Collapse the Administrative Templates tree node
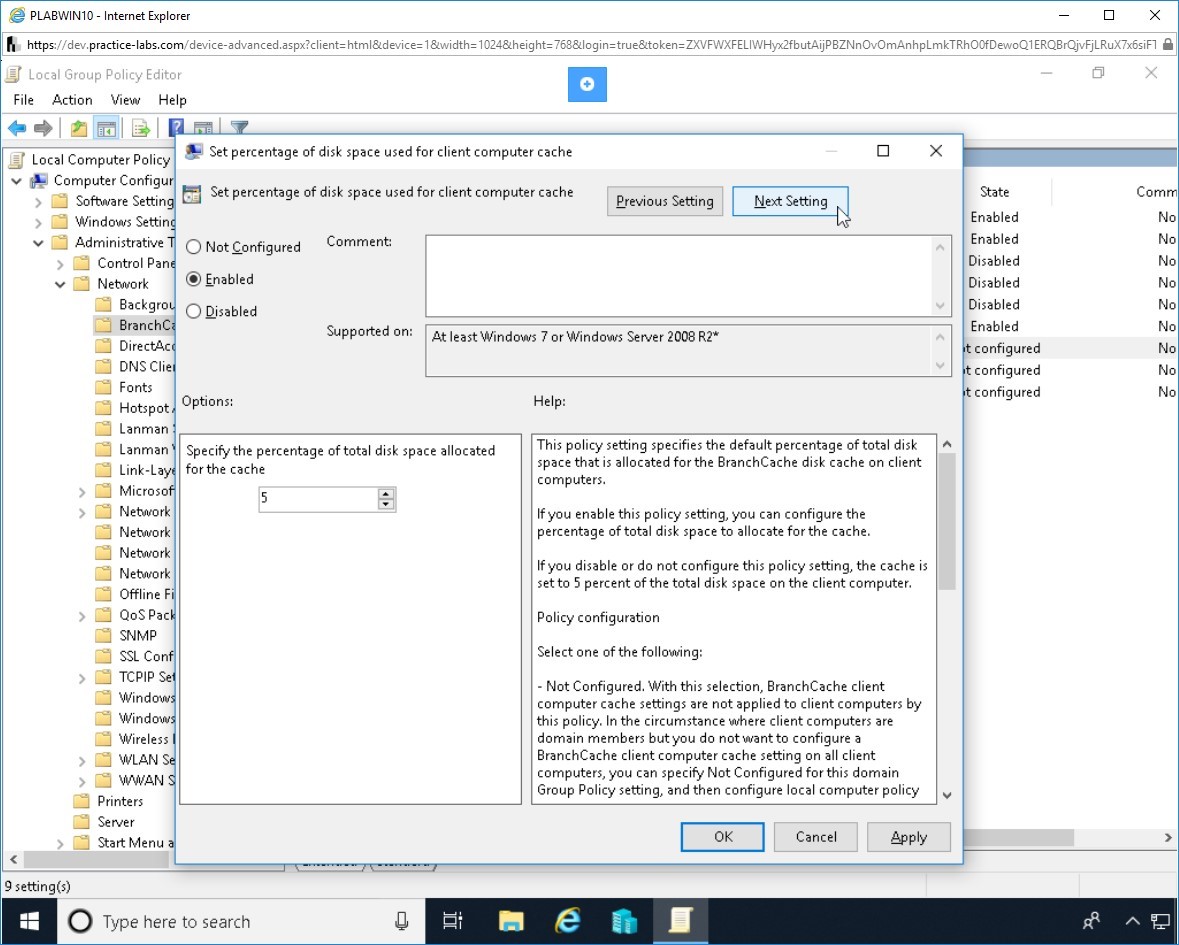This screenshot has height=945, width=1179. [38, 243]
